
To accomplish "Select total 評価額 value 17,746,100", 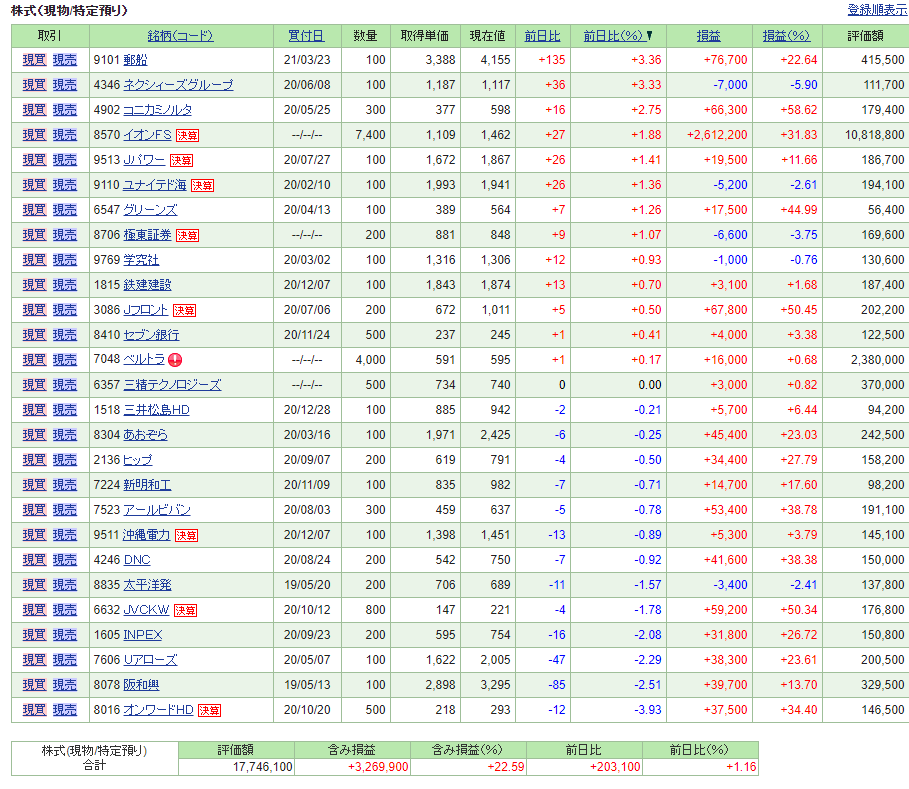I will point(263,767).
